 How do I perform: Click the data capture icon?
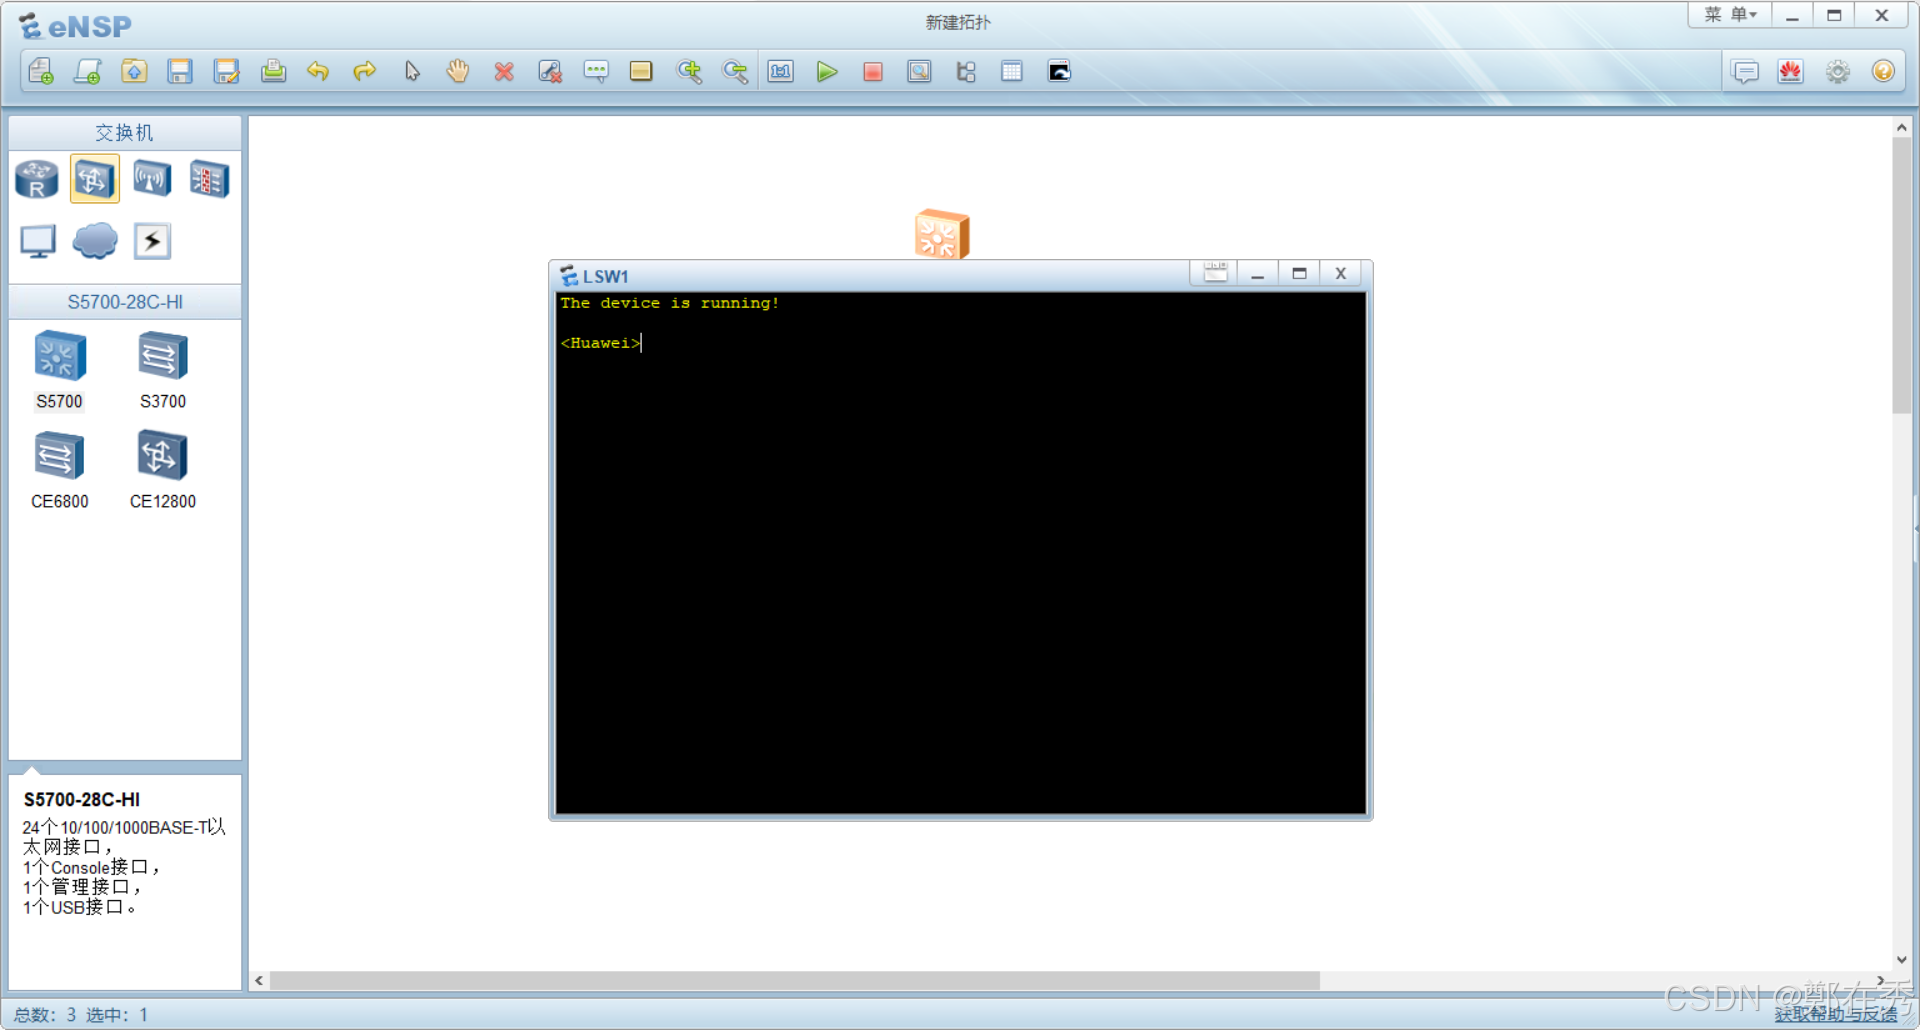pos(919,71)
